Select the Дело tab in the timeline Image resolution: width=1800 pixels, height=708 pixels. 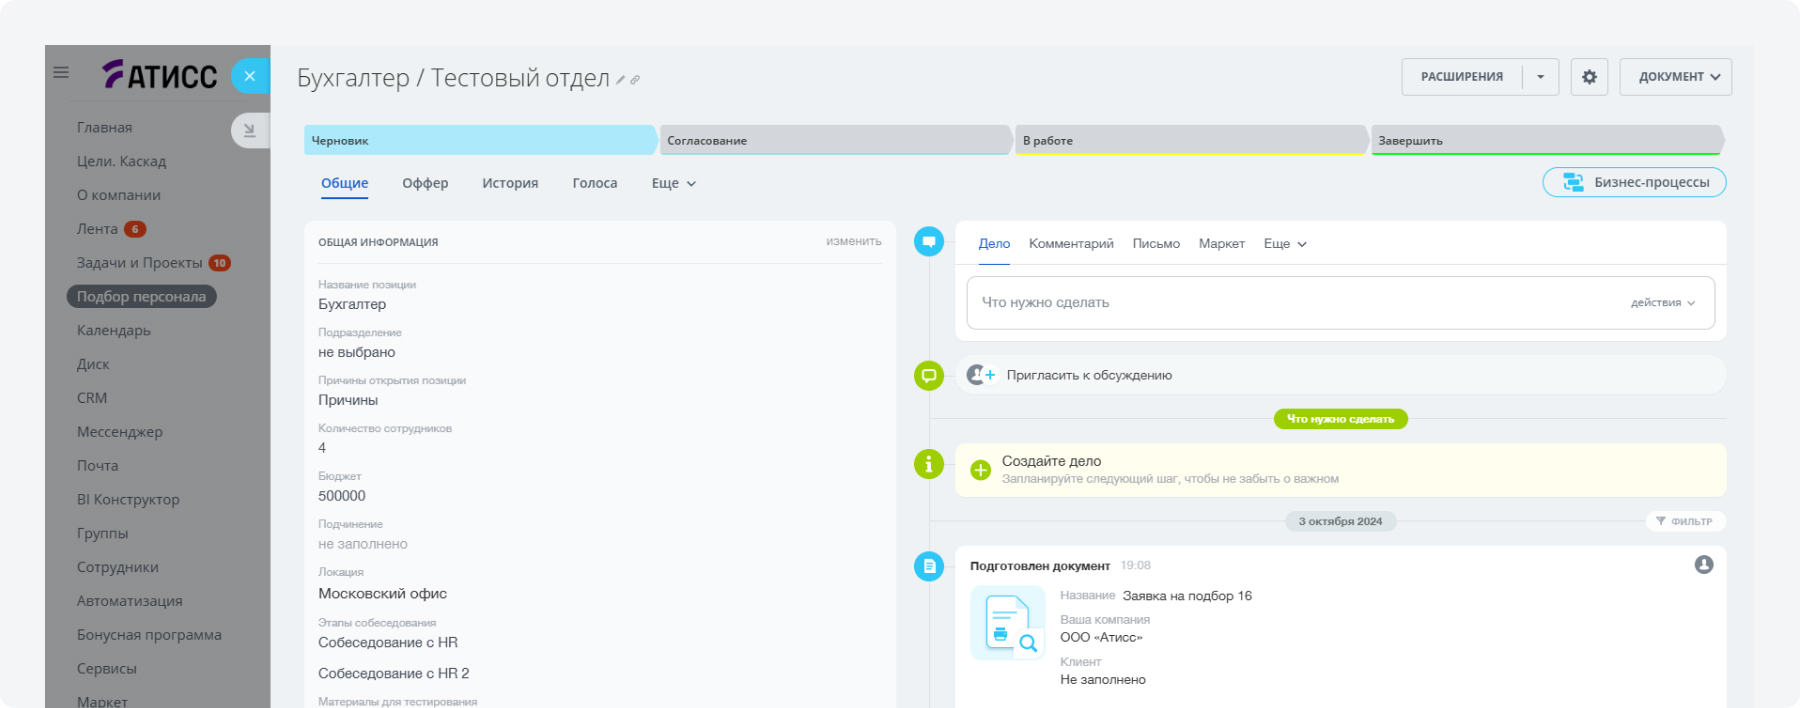(994, 244)
